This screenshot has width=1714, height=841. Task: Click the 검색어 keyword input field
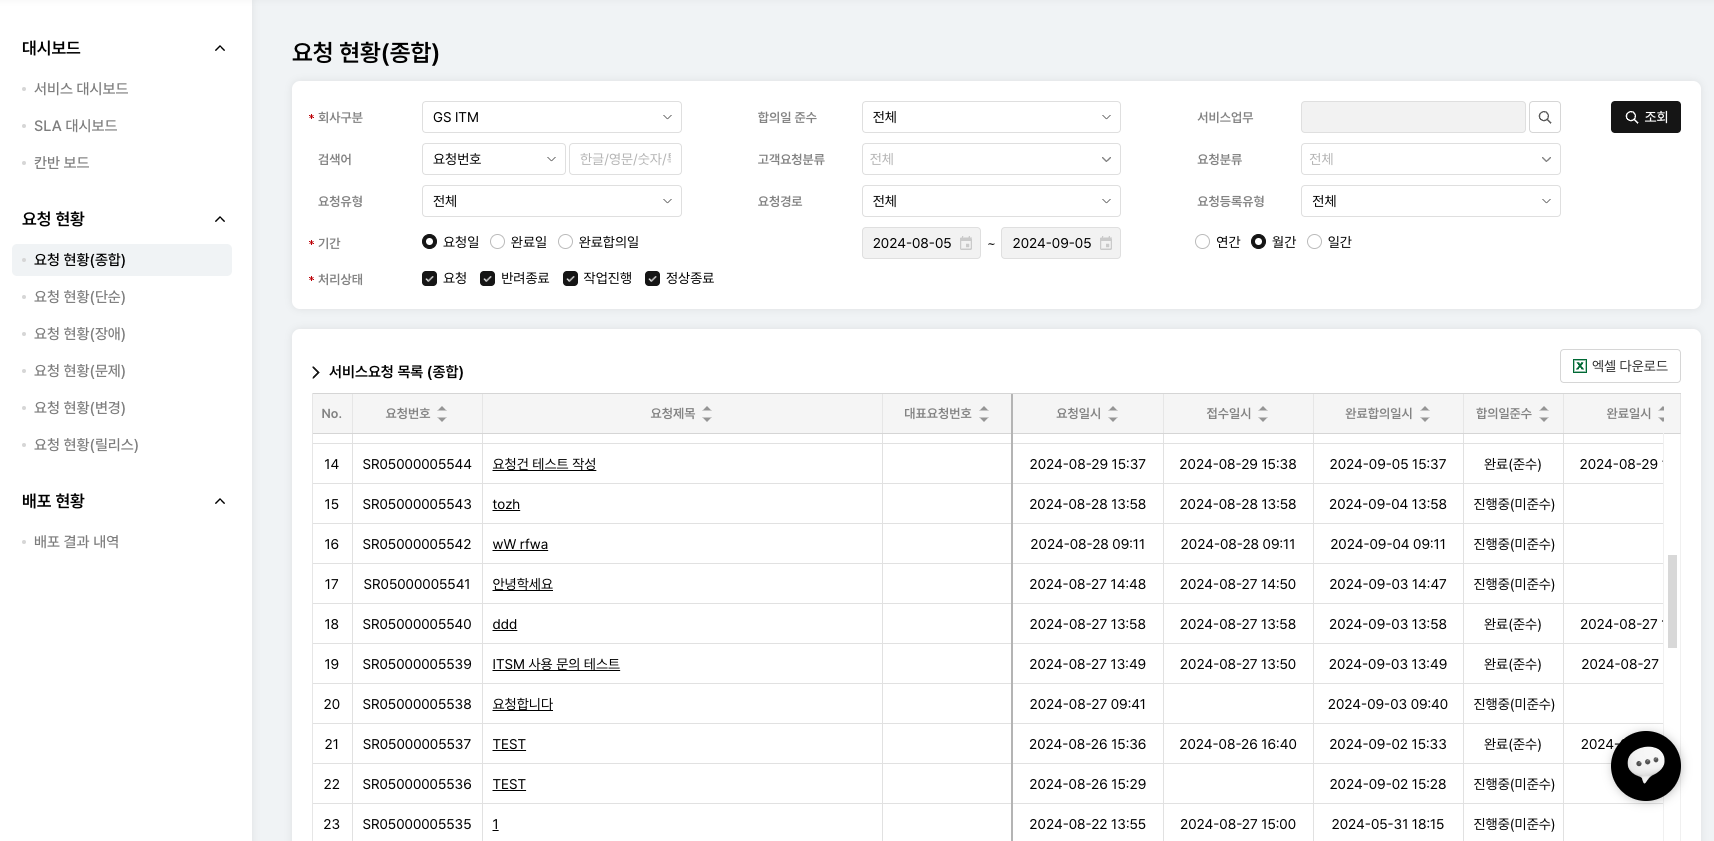[x=625, y=159]
